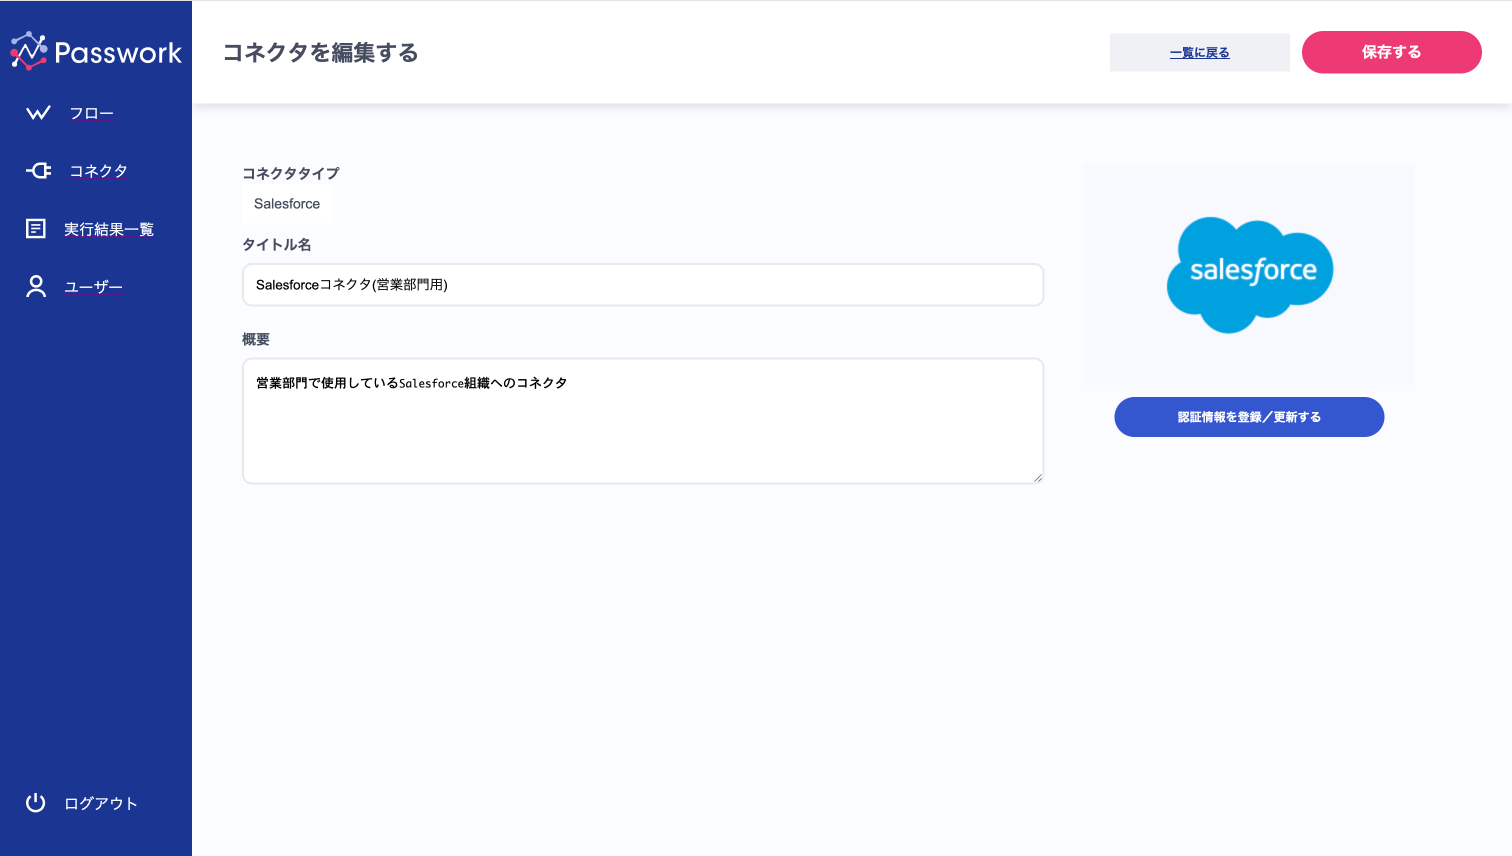Click the Passwork wordmark text
This screenshot has width=1512, height=856.
[118, 53]
